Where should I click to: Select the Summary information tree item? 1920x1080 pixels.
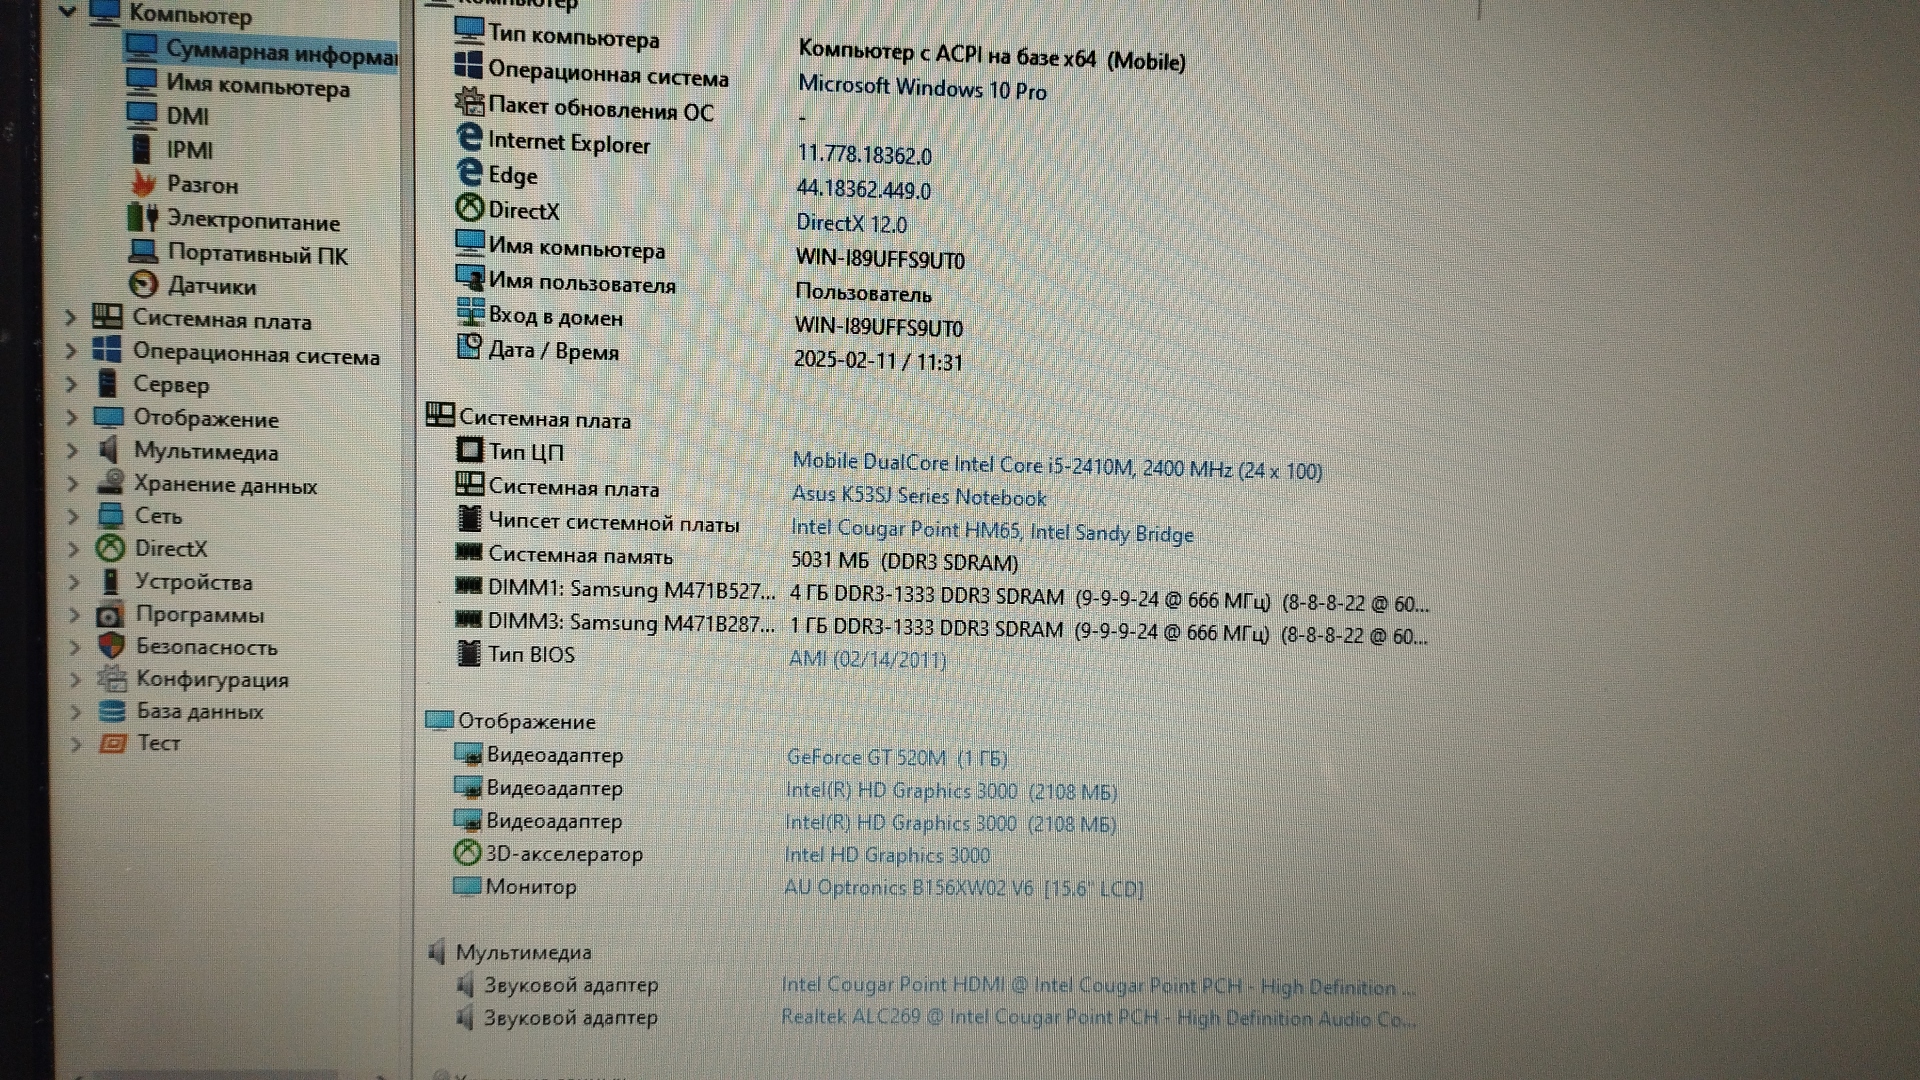tap(262, 50)
